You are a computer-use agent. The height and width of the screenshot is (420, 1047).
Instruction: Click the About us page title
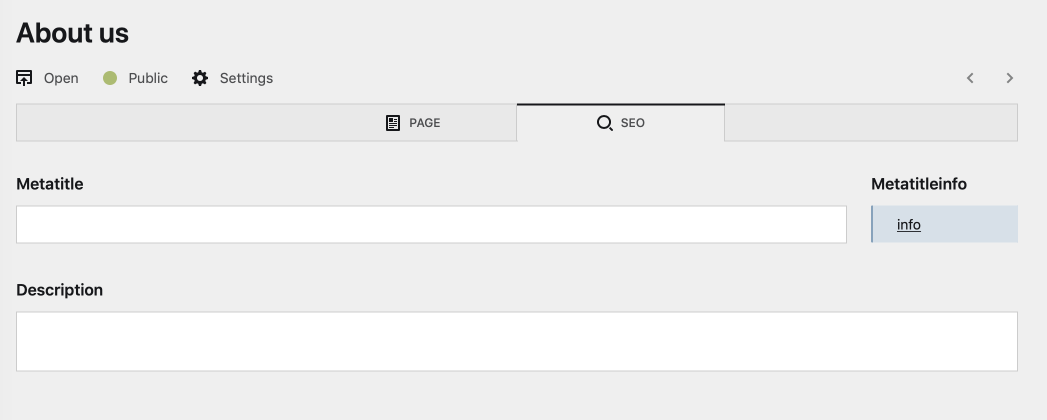73,33
